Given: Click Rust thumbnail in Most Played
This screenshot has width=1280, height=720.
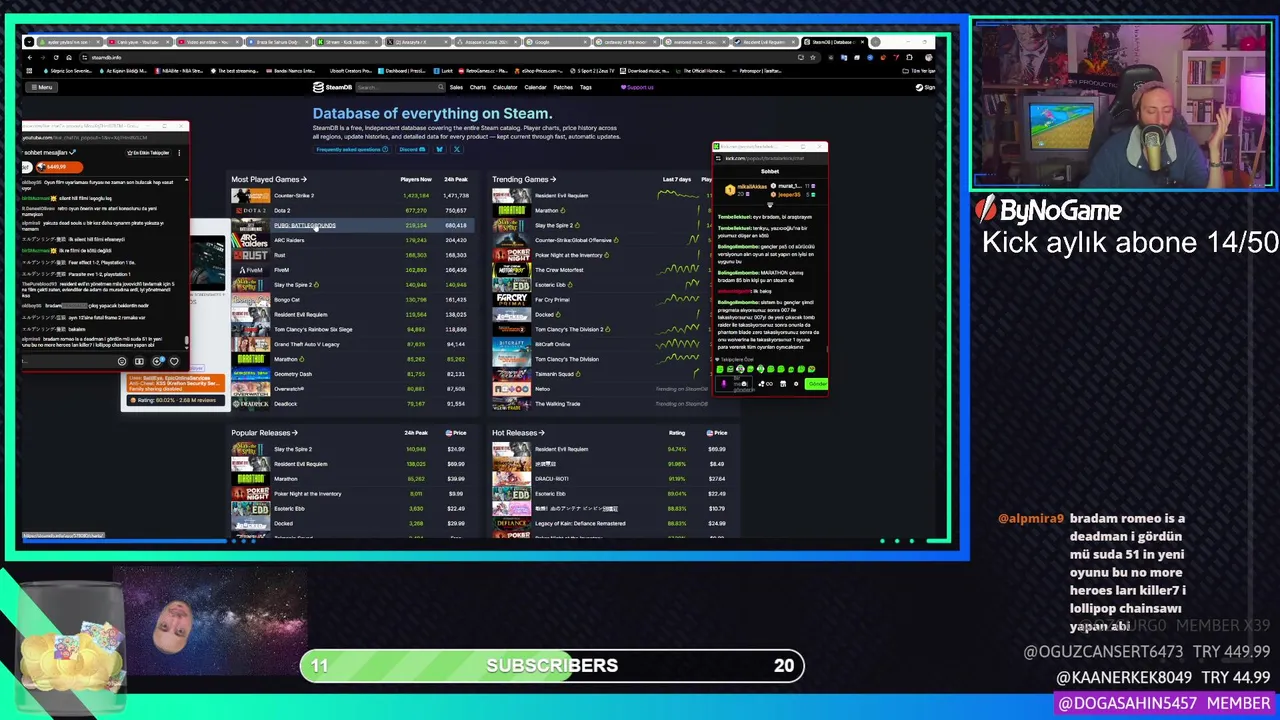Looking at the screenshot, I should click(250, 255).
